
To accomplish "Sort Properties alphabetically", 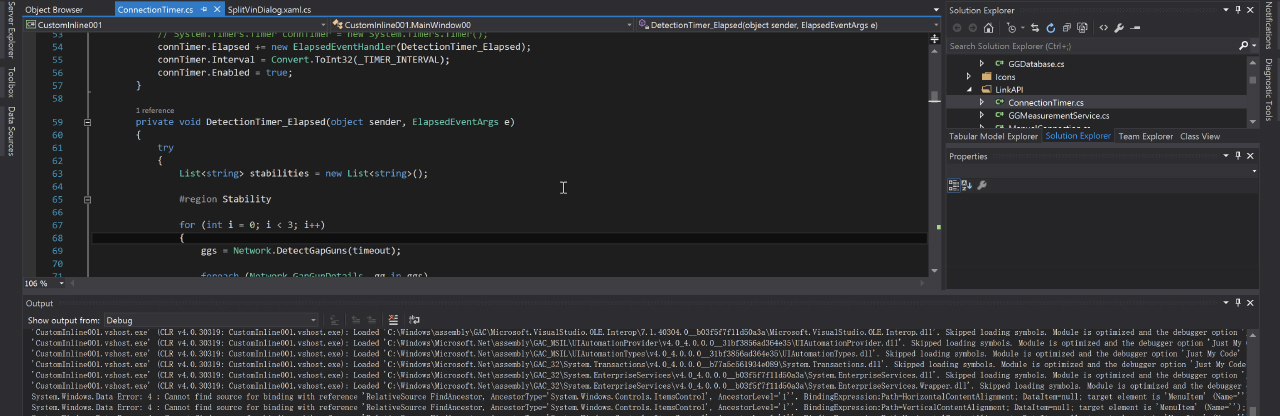I will [966, 185].
